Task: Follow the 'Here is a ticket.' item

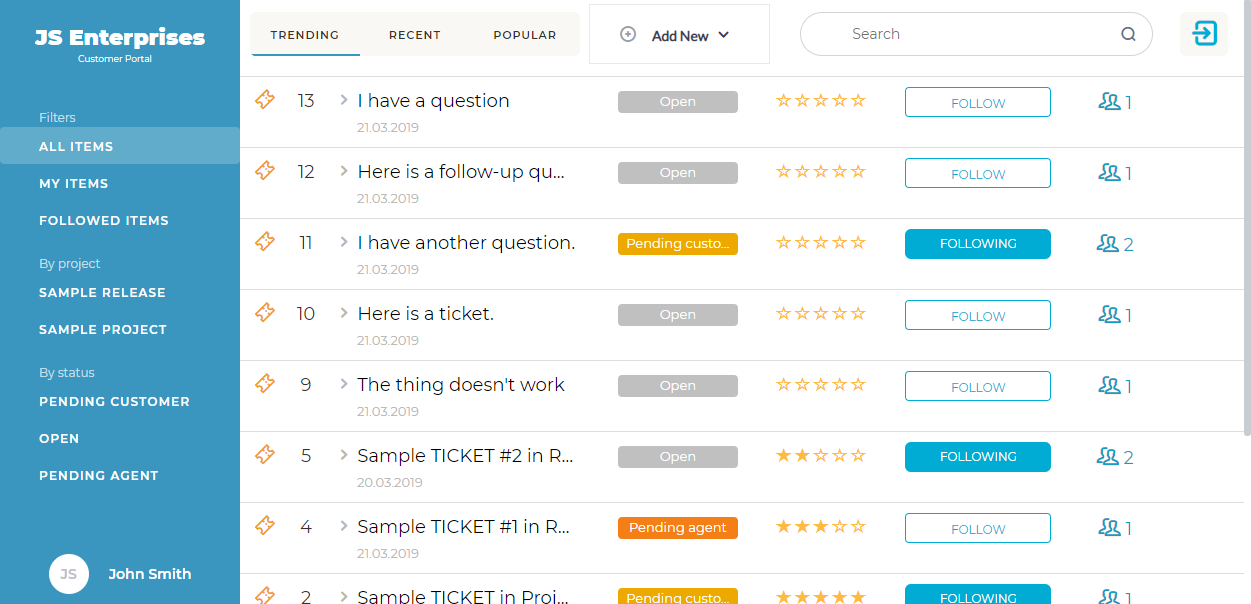Action: (x=978, y=316)
